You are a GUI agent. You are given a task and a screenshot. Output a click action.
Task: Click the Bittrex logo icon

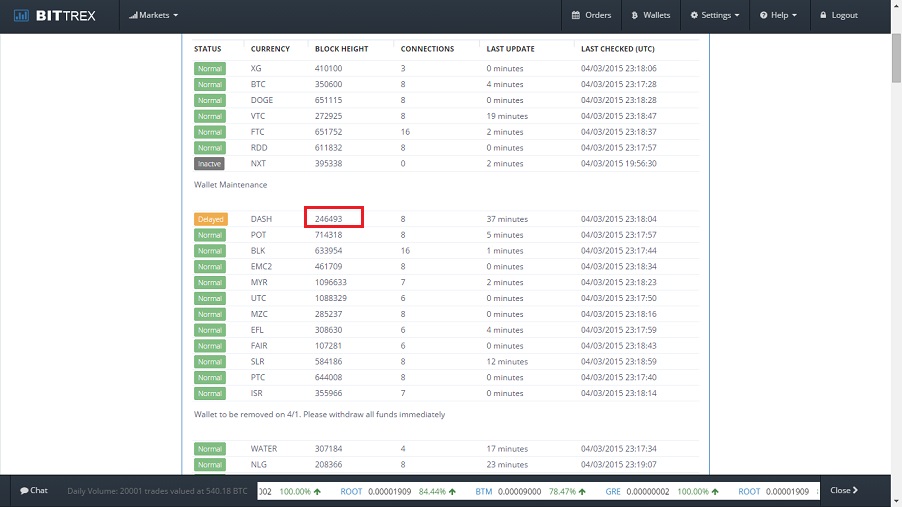[x=21, y=16]
